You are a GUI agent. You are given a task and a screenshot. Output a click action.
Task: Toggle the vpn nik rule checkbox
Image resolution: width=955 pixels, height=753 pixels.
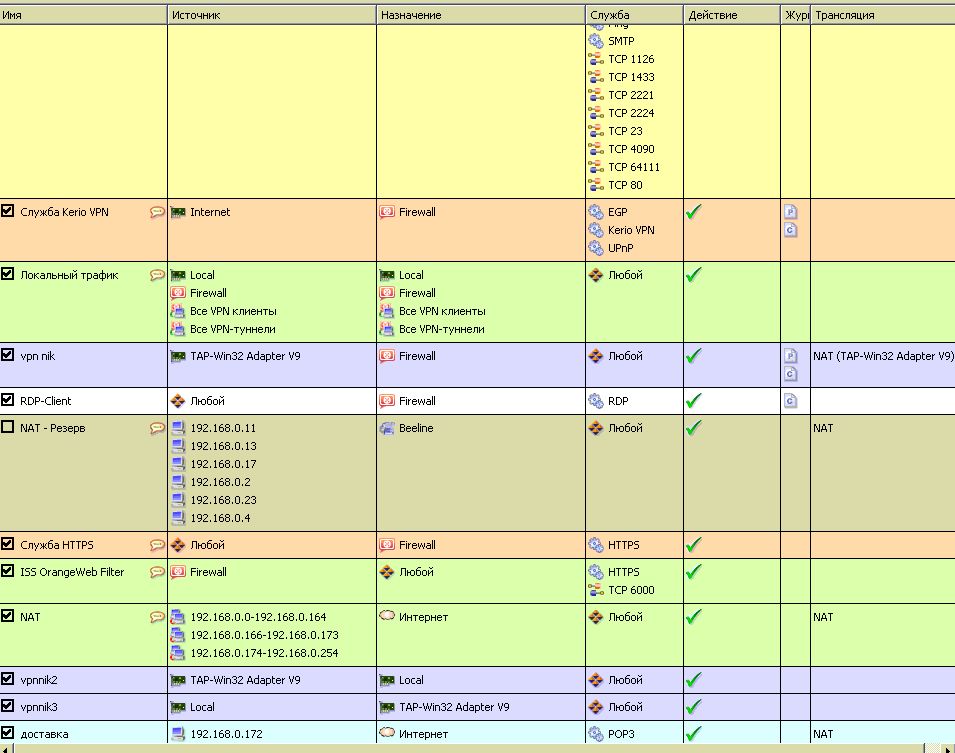[x=7, y=355]
